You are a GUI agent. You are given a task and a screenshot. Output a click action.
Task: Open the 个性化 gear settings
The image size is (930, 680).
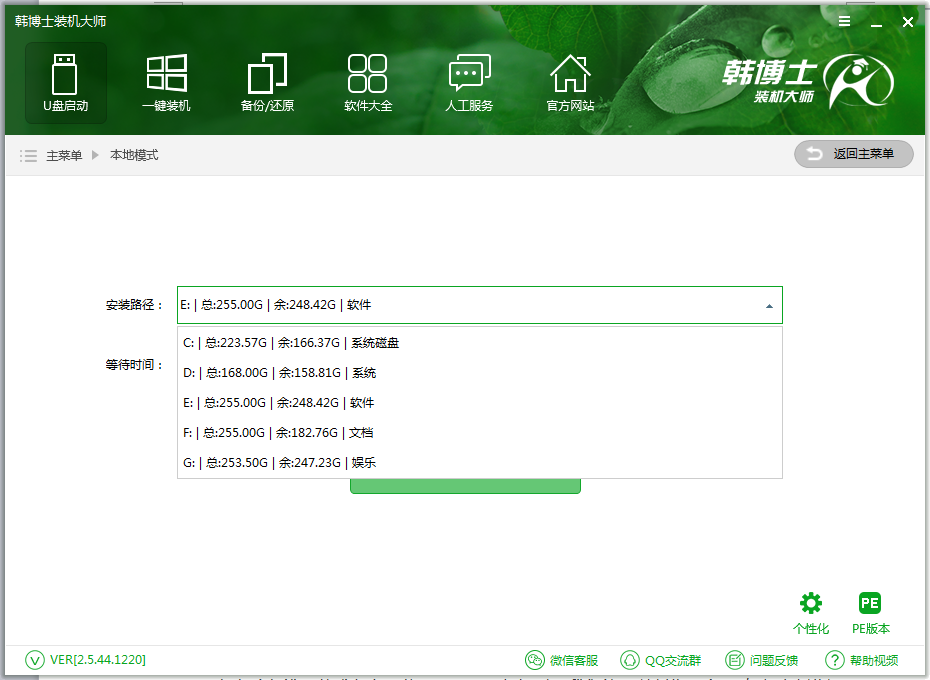811,614
